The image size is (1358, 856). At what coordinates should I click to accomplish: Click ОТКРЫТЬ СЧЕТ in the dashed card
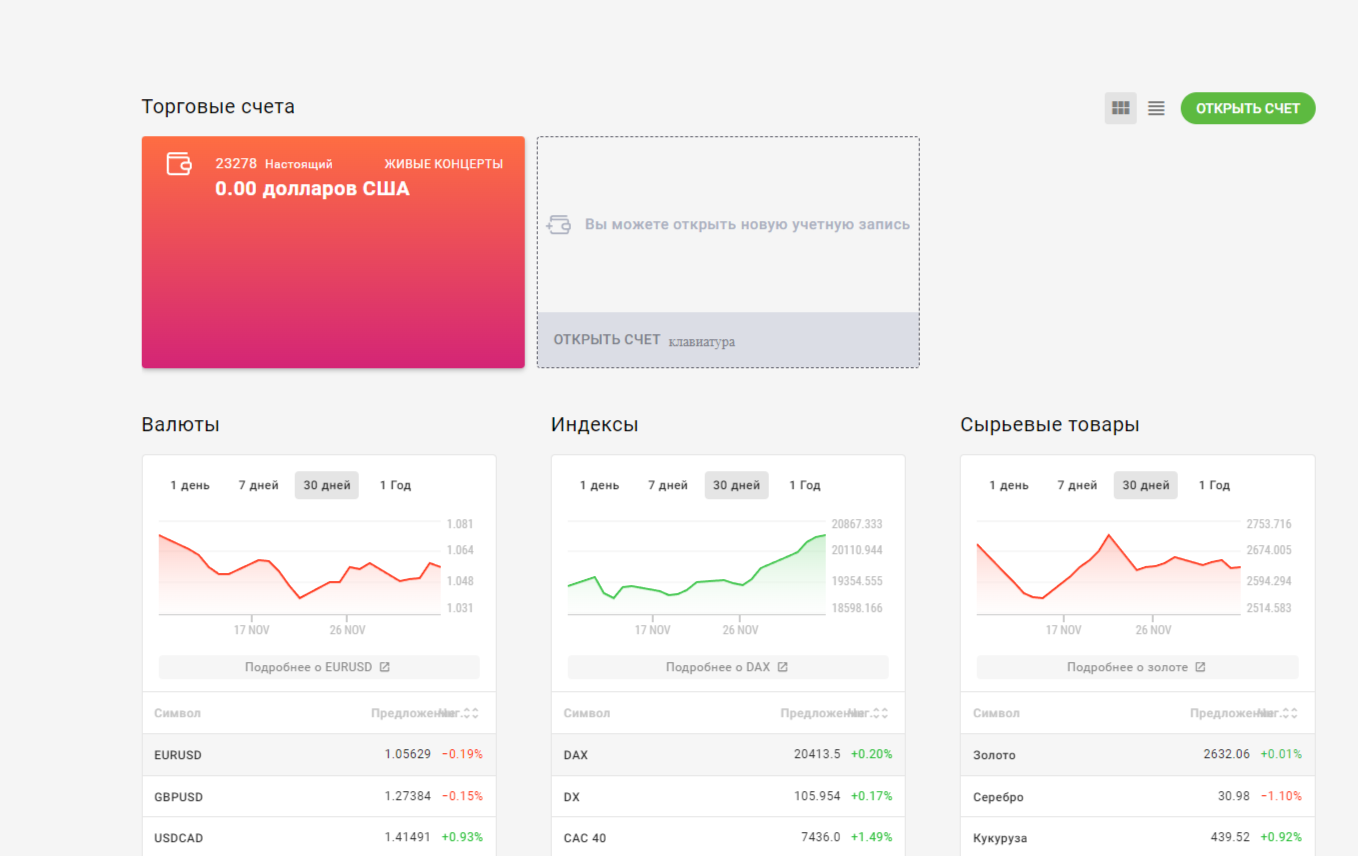coord(607,339)
